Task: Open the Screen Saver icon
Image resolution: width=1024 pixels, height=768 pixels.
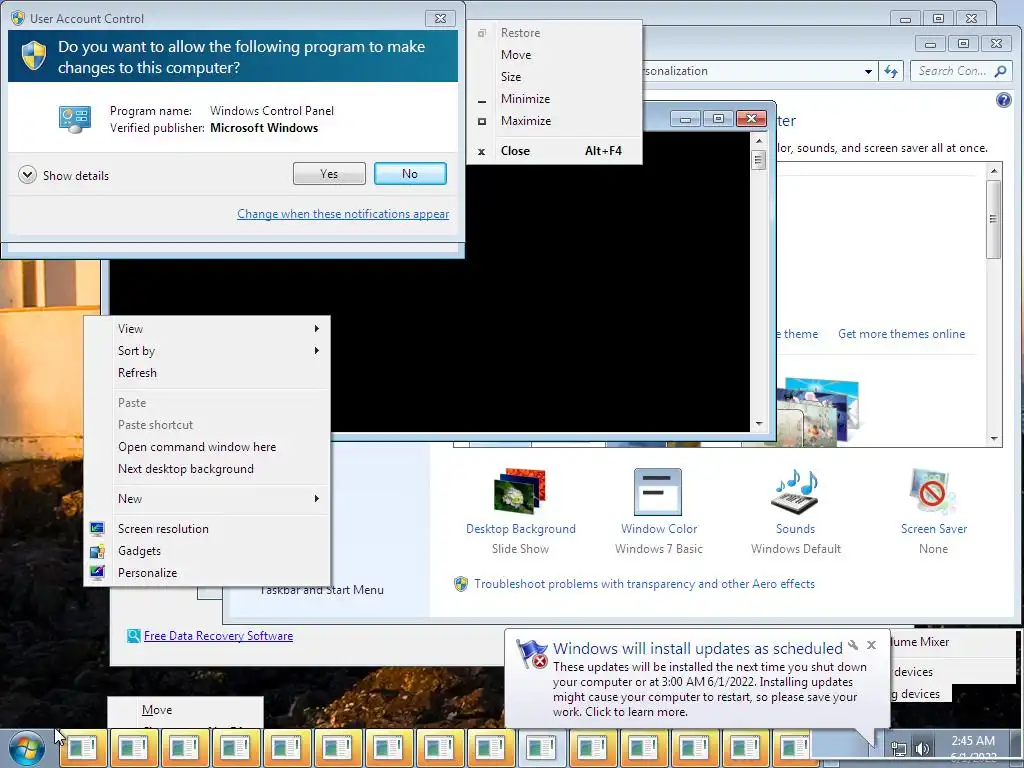Action: 933,492
